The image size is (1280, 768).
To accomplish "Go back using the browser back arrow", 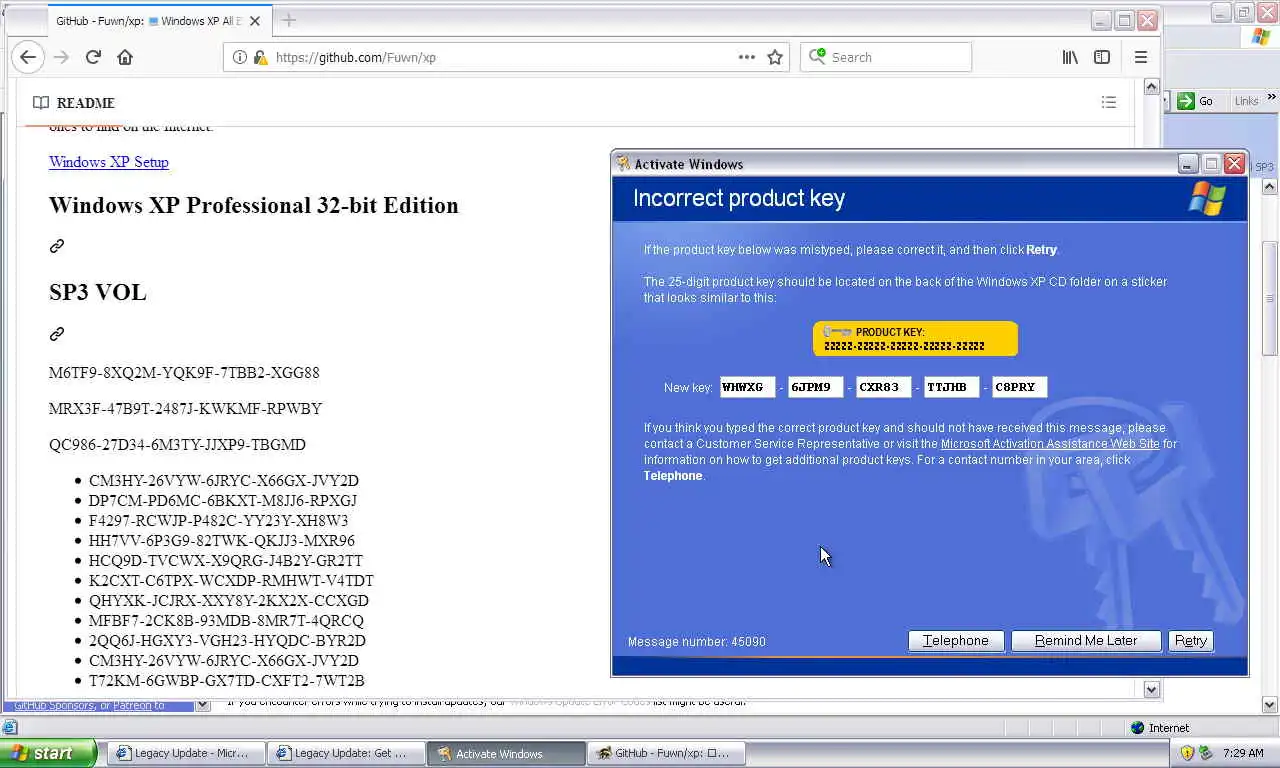I will pyautogui.click(x=28, y=57).
